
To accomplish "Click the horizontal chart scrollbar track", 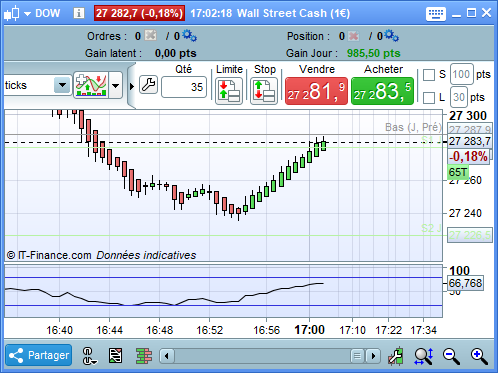I will click(x=261, y=356).
